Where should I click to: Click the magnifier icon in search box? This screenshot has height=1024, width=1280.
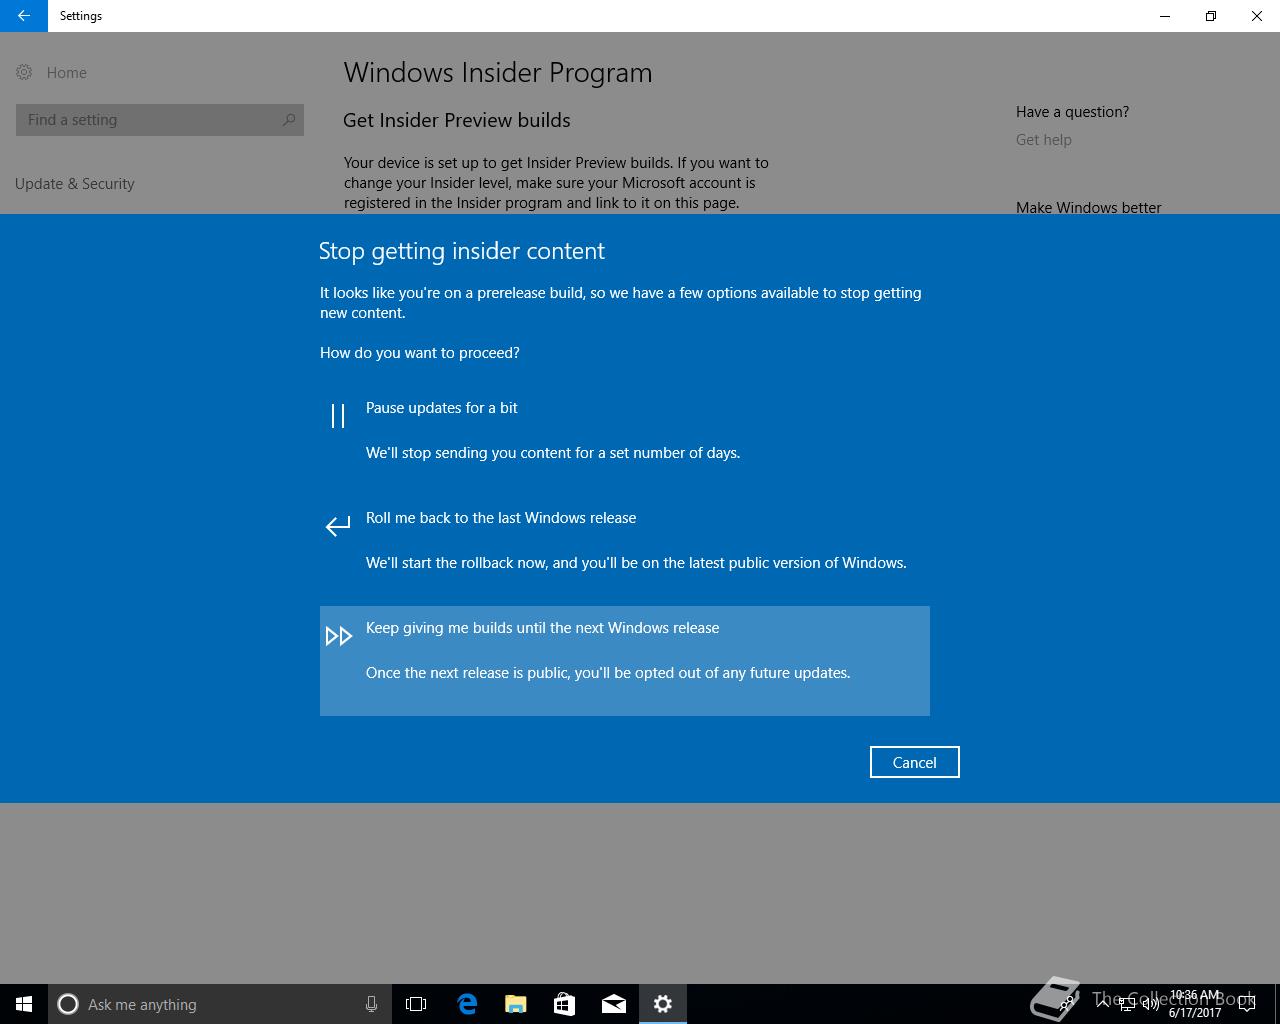tap(289, 120)
